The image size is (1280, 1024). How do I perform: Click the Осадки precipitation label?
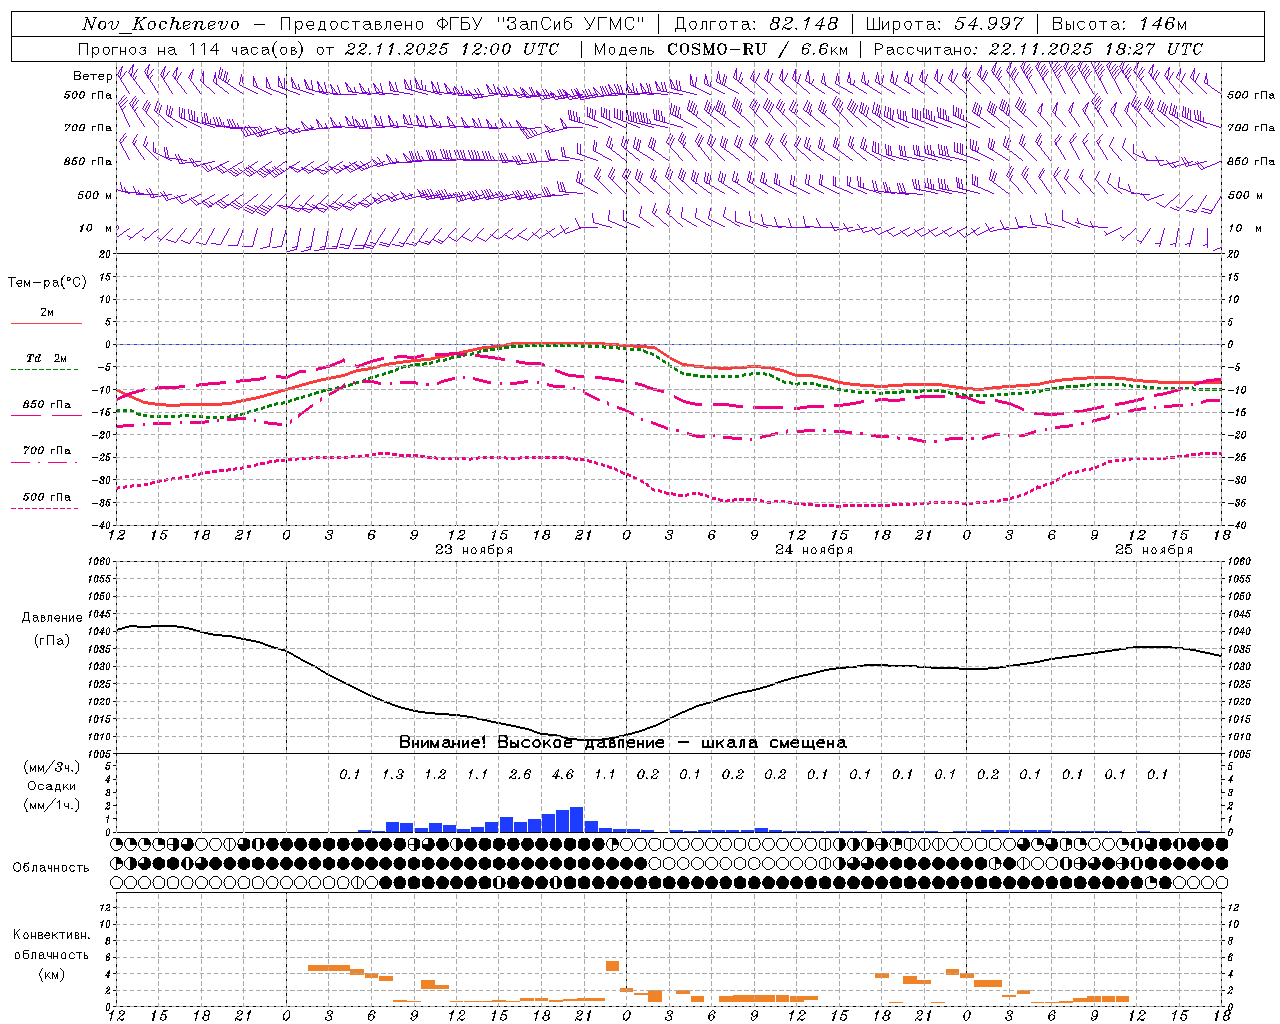51,786
